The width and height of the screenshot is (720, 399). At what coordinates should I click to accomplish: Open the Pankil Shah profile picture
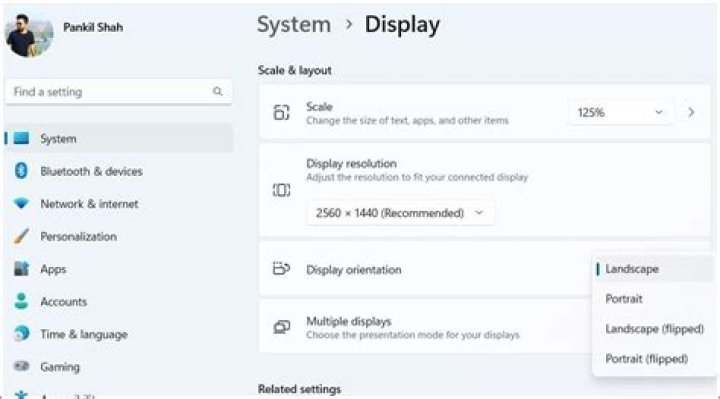click(x=29, y=35)
